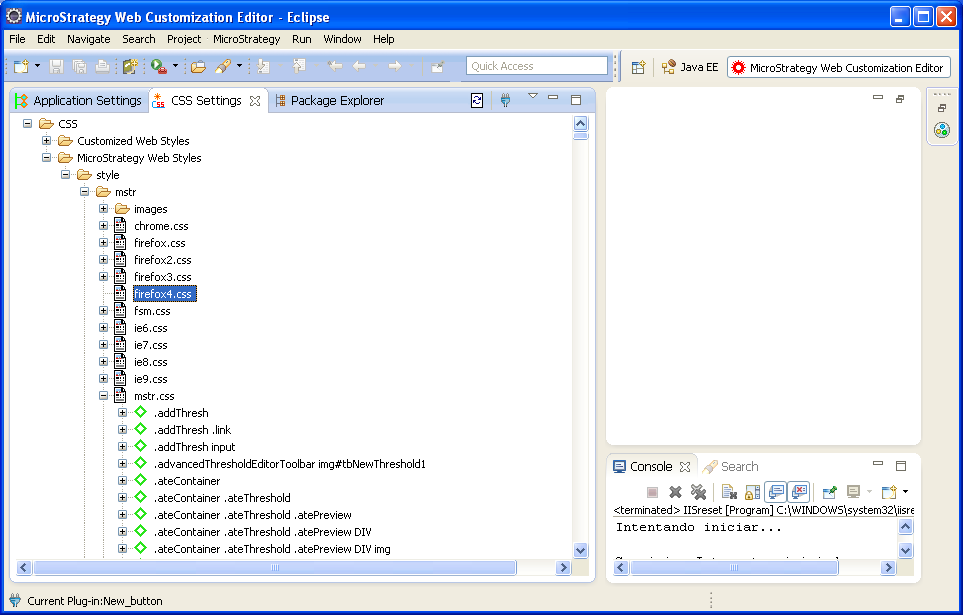The width and height of the screenshot is (963, 615).
Task: Collapse the mstr.css node
Action: 103,395
